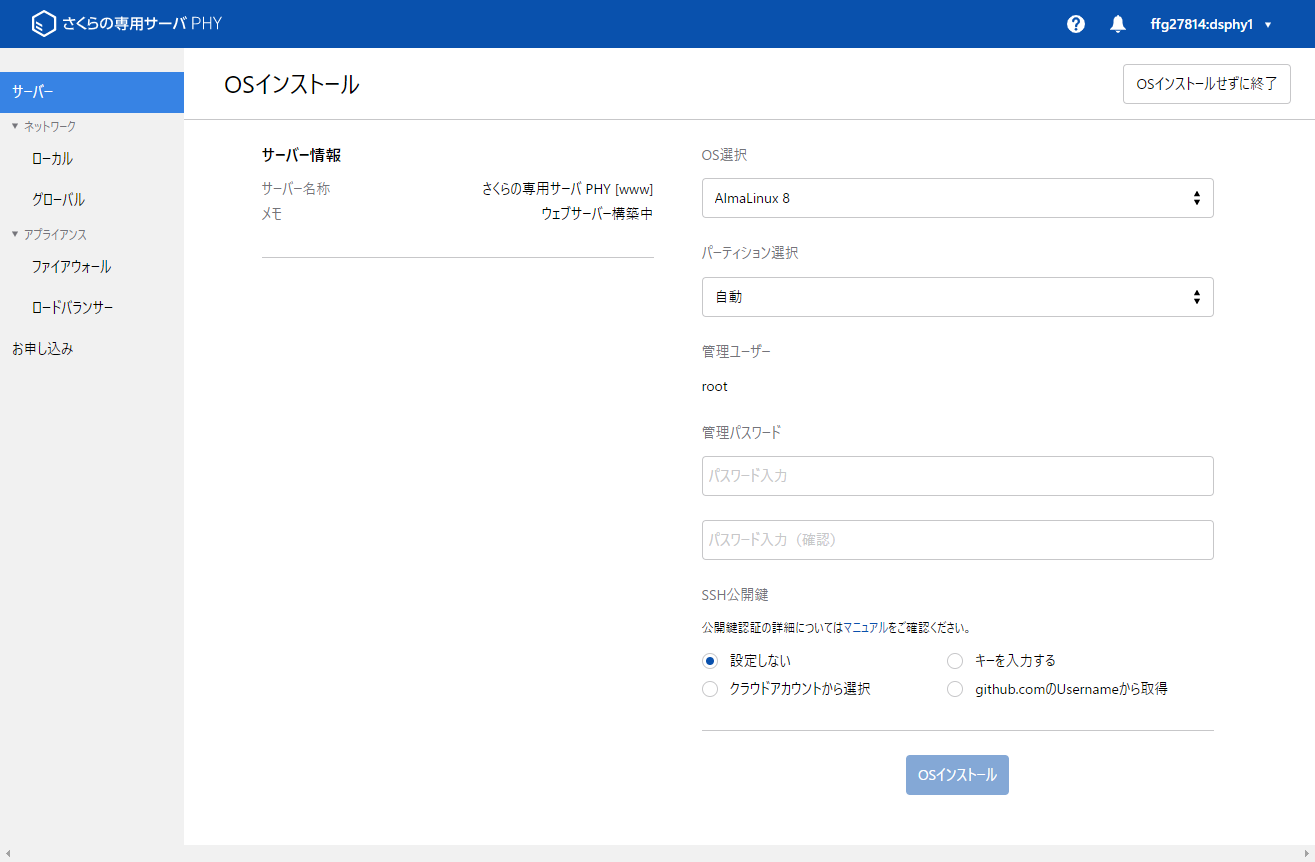Open the OS選択 AlmaLinux 8 dropdown
The width and height of the screenshot is (1315, 862).
tap(957, 198)
